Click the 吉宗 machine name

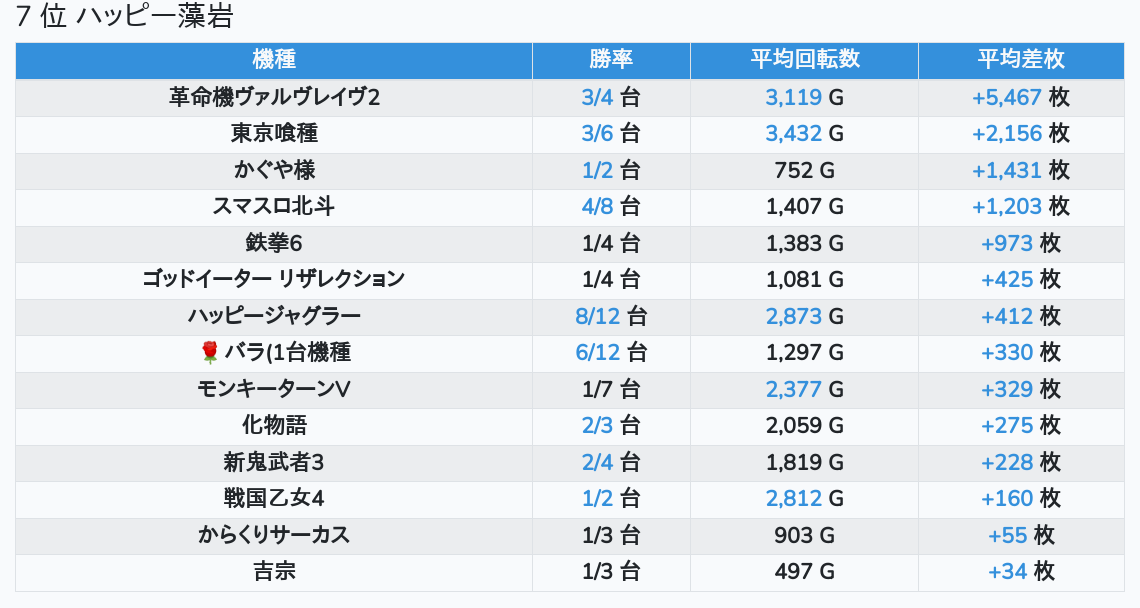pyautogui.click(x=274, y=571)
